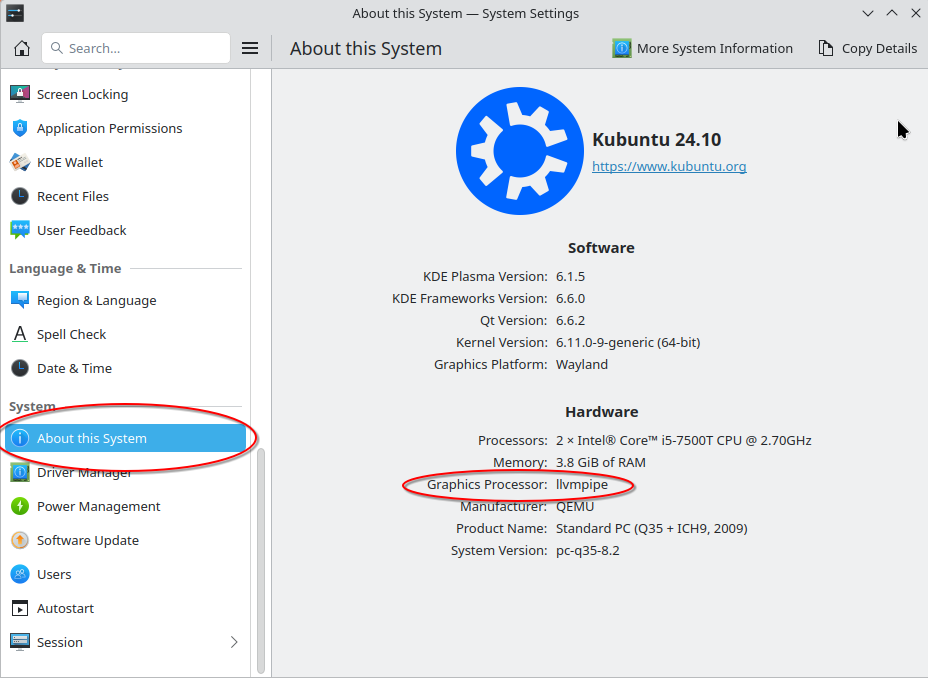Expand the Session submenu chevron
Screen dimensions: 928x678
pos(234,642)
